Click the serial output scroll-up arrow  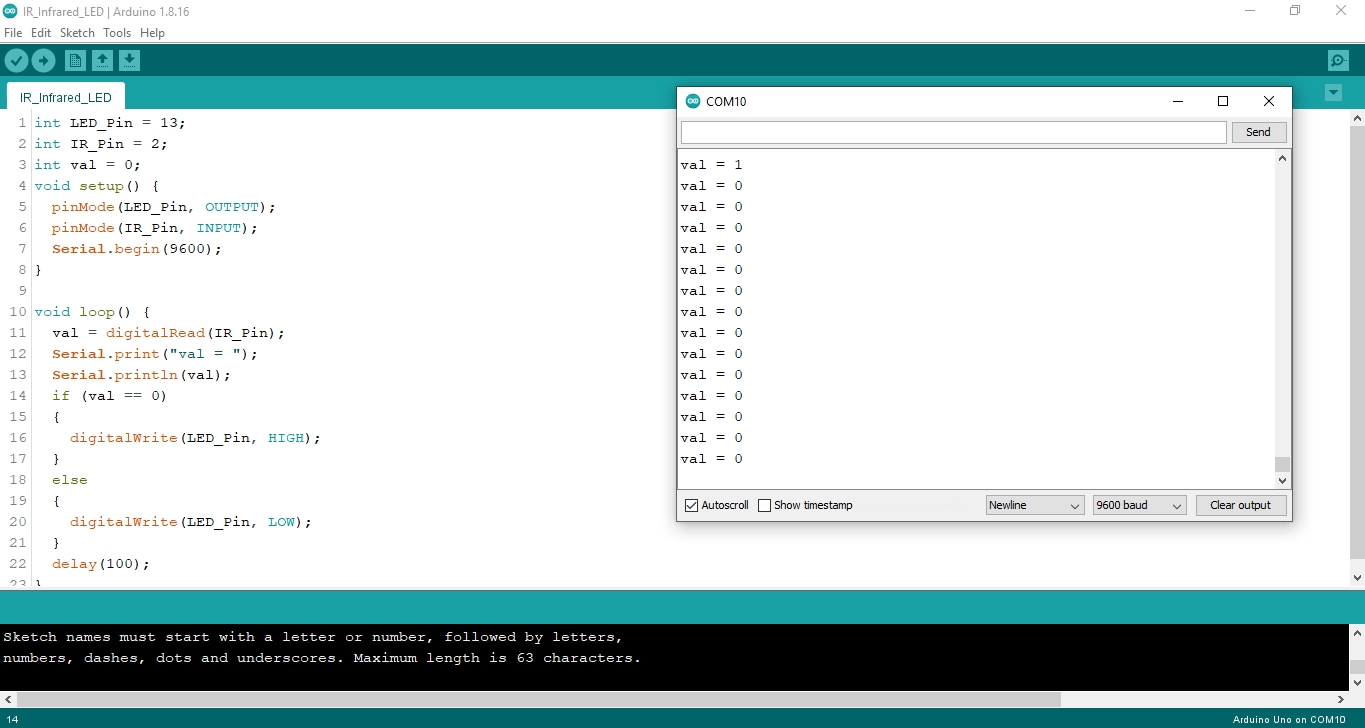pos(1283,158)
